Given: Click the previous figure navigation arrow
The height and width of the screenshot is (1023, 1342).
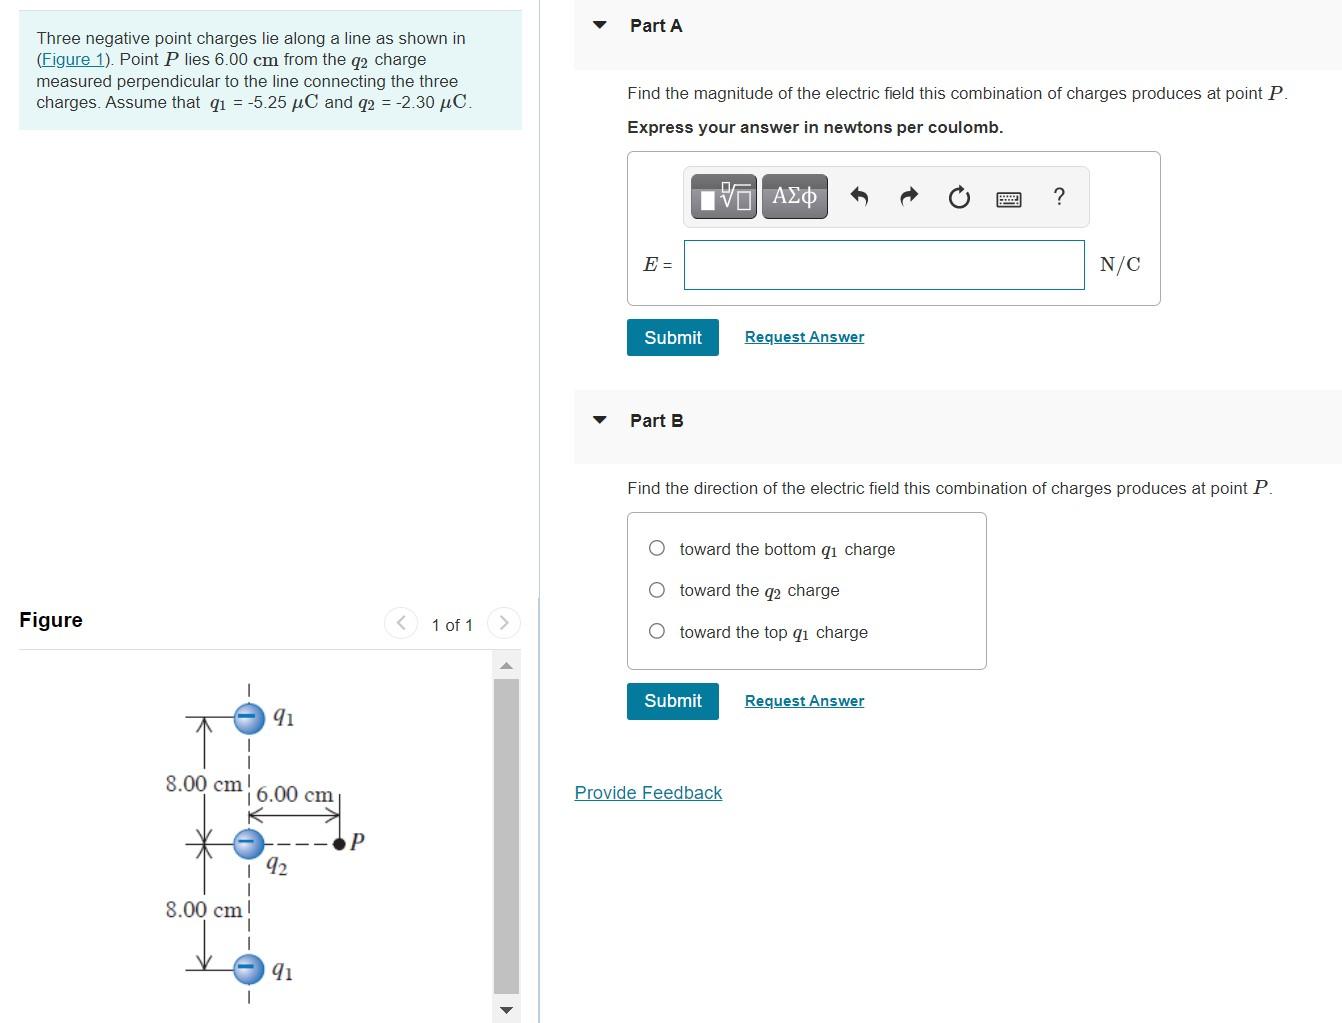Looking at the screenshot, I should coord(400,622).
